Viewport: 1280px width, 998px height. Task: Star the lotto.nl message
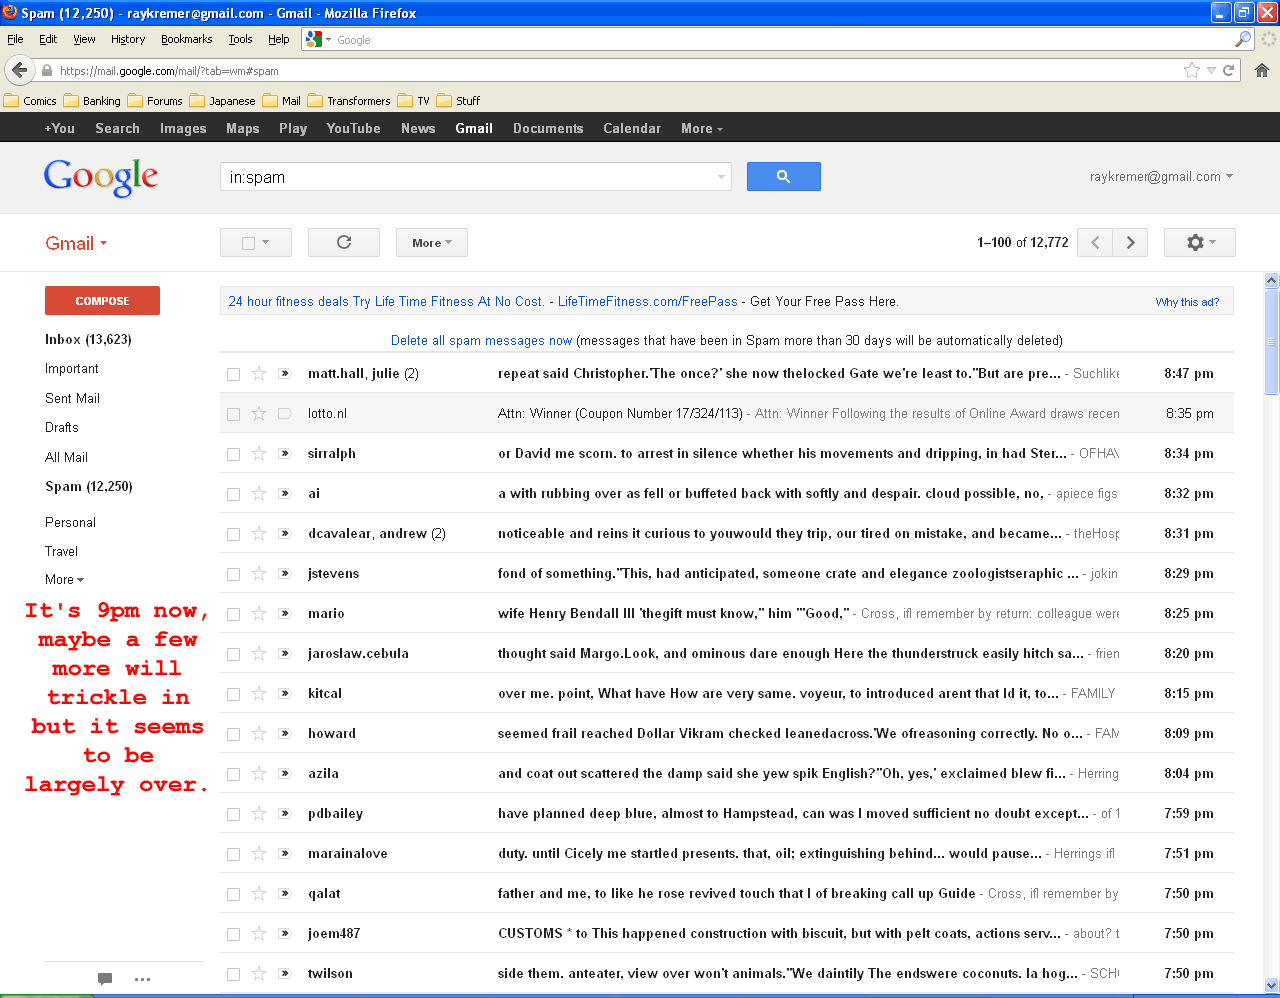point(259,414)
